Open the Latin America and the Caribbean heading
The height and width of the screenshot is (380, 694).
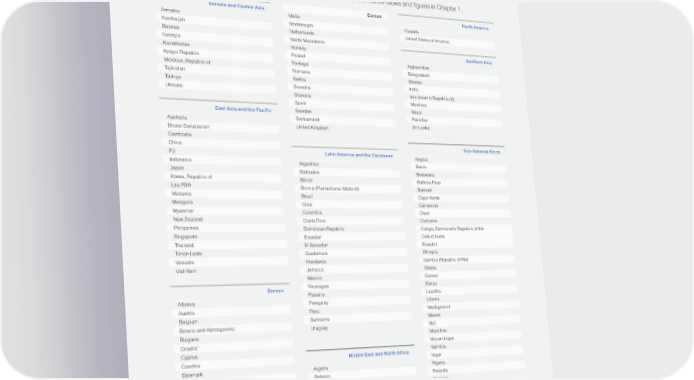click(359, 155)
